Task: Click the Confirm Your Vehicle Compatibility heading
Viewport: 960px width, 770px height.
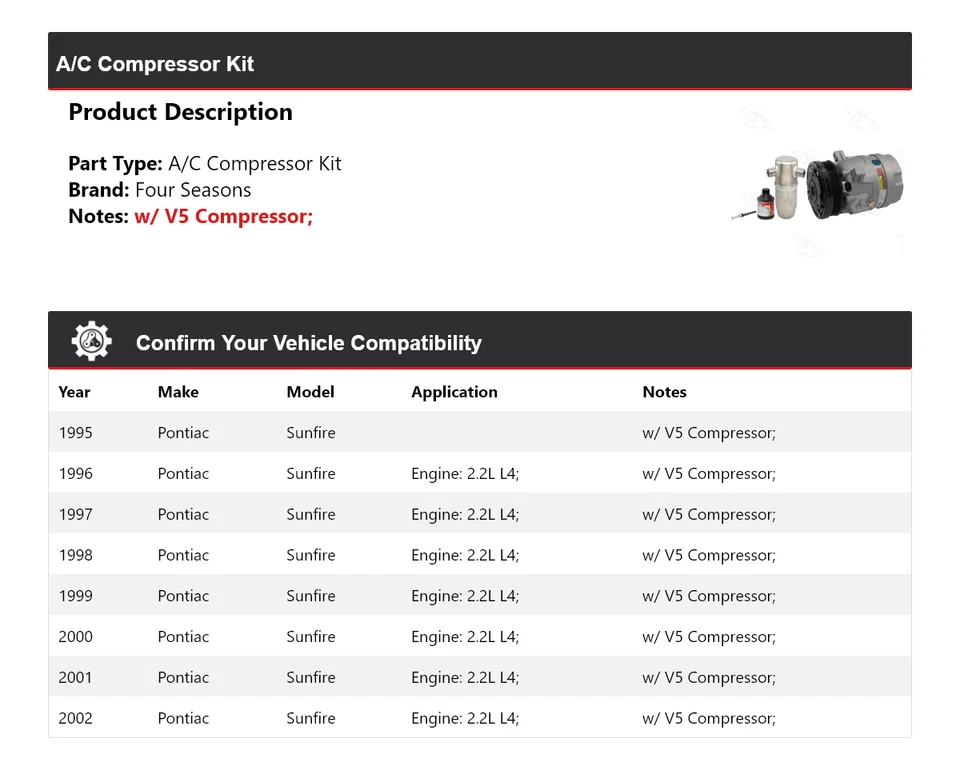Action: tap(308, 343)
